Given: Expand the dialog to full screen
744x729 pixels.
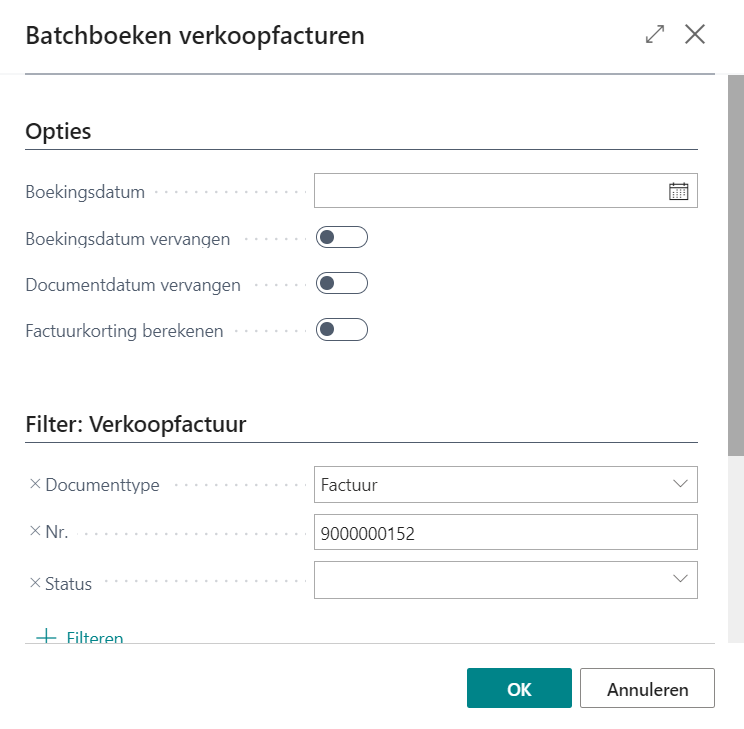Looking at the screenshot, I should (x=655, y=35).
